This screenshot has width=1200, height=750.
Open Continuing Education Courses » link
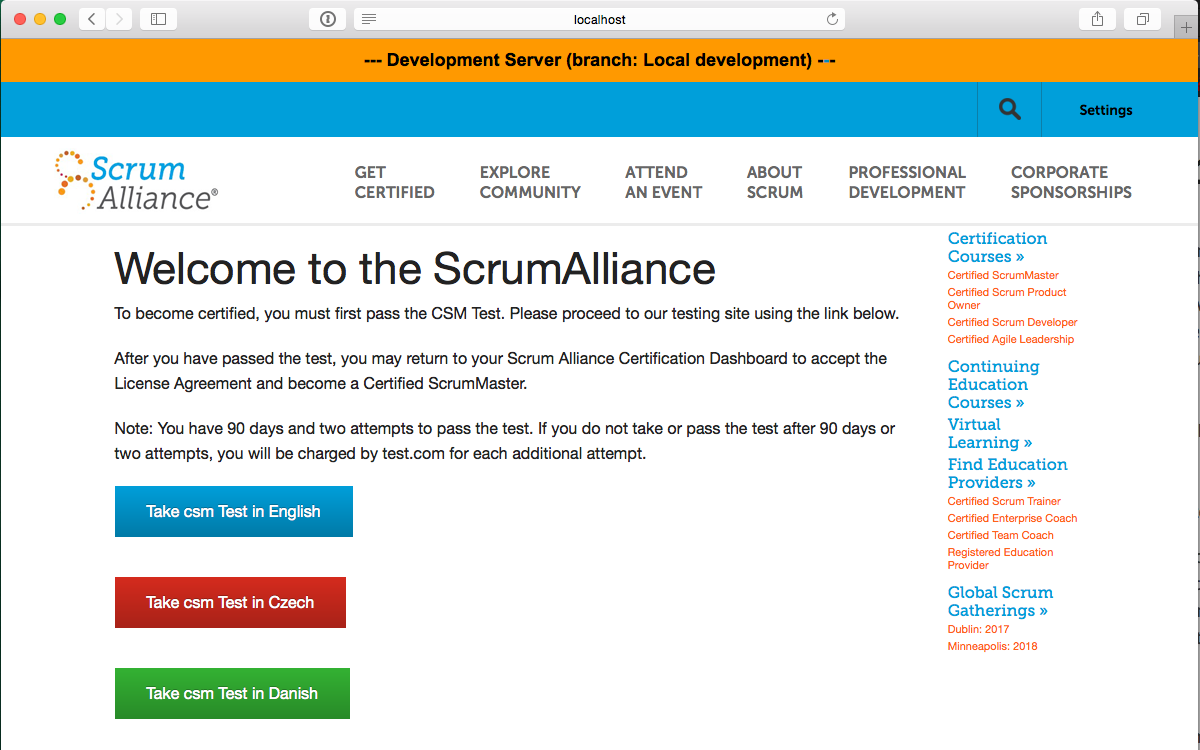coord(993,384)
